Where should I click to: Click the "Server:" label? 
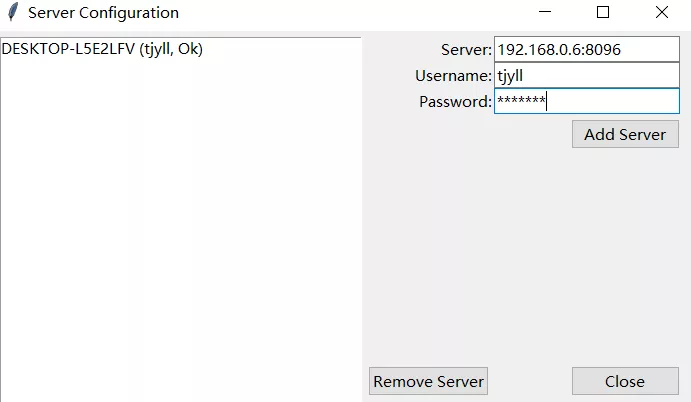pos(466,50)
